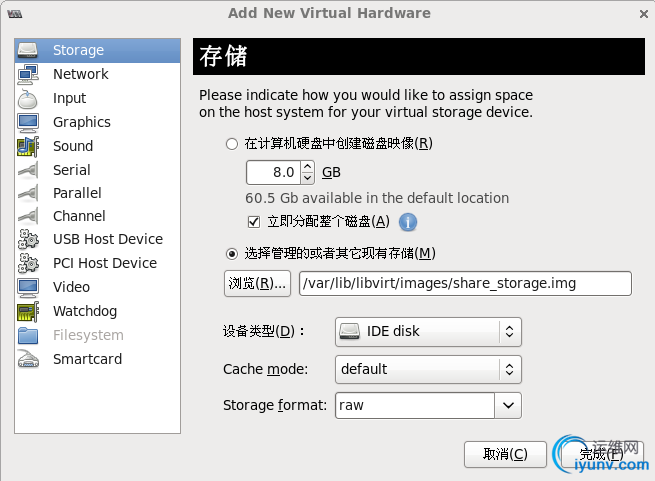Click the blue info icon beside allocation checkbox
This screenshot has width=655, height=481.
(408, 222)
